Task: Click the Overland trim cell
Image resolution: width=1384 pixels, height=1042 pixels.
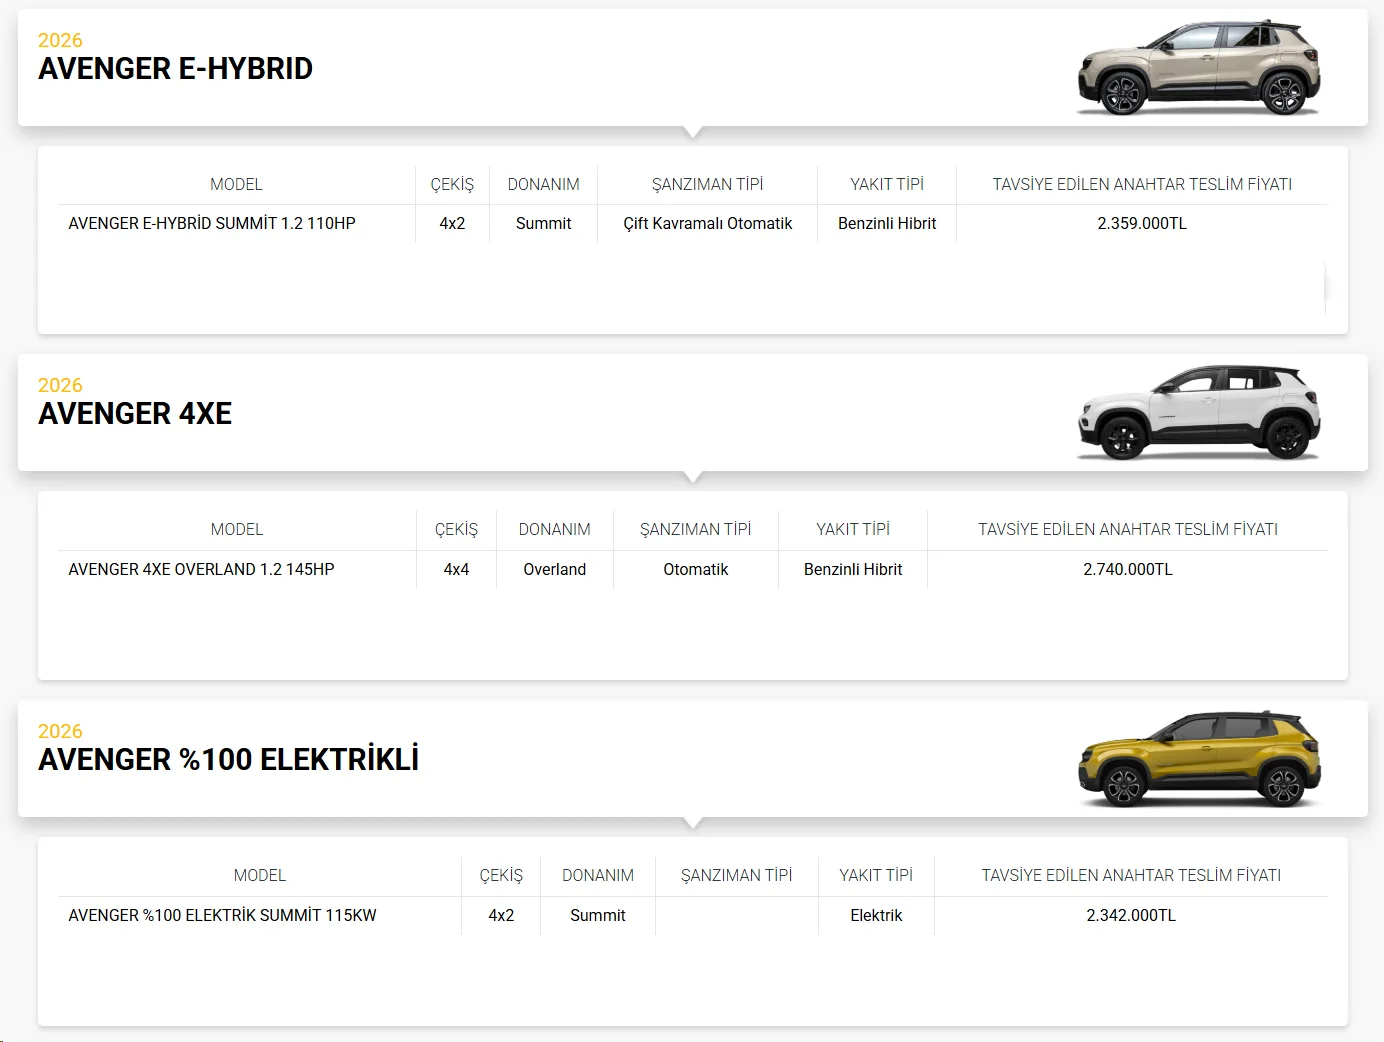Action: point(555,569)
